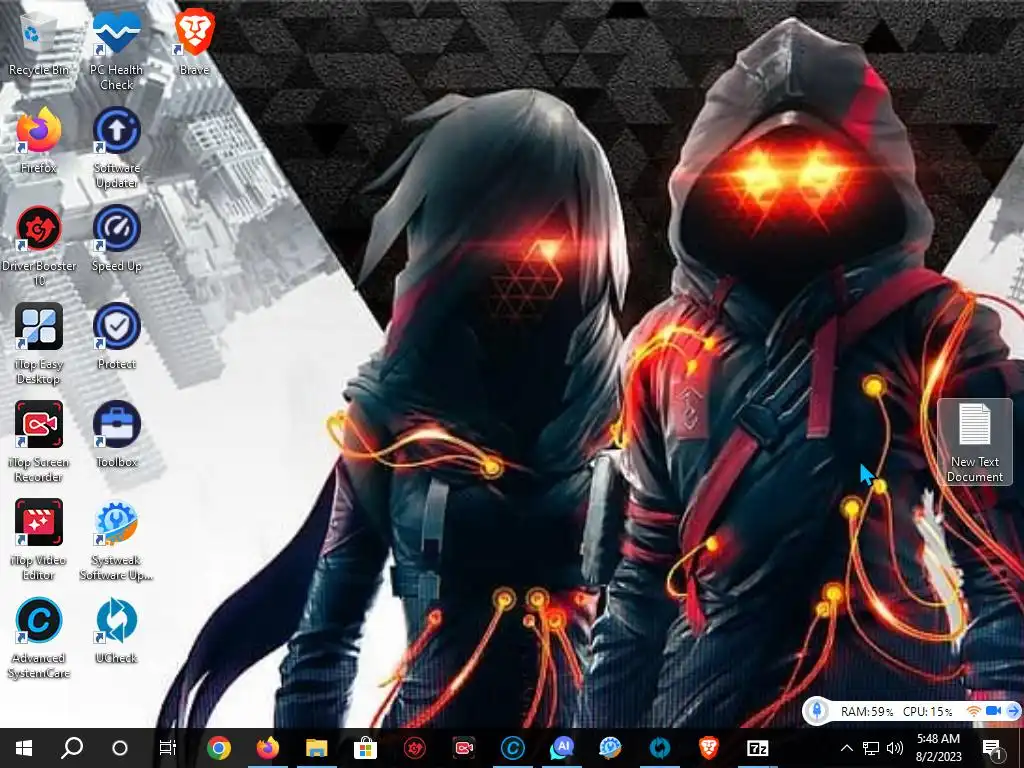
Task: Open taskbar Search
Action: click(72, 748)
